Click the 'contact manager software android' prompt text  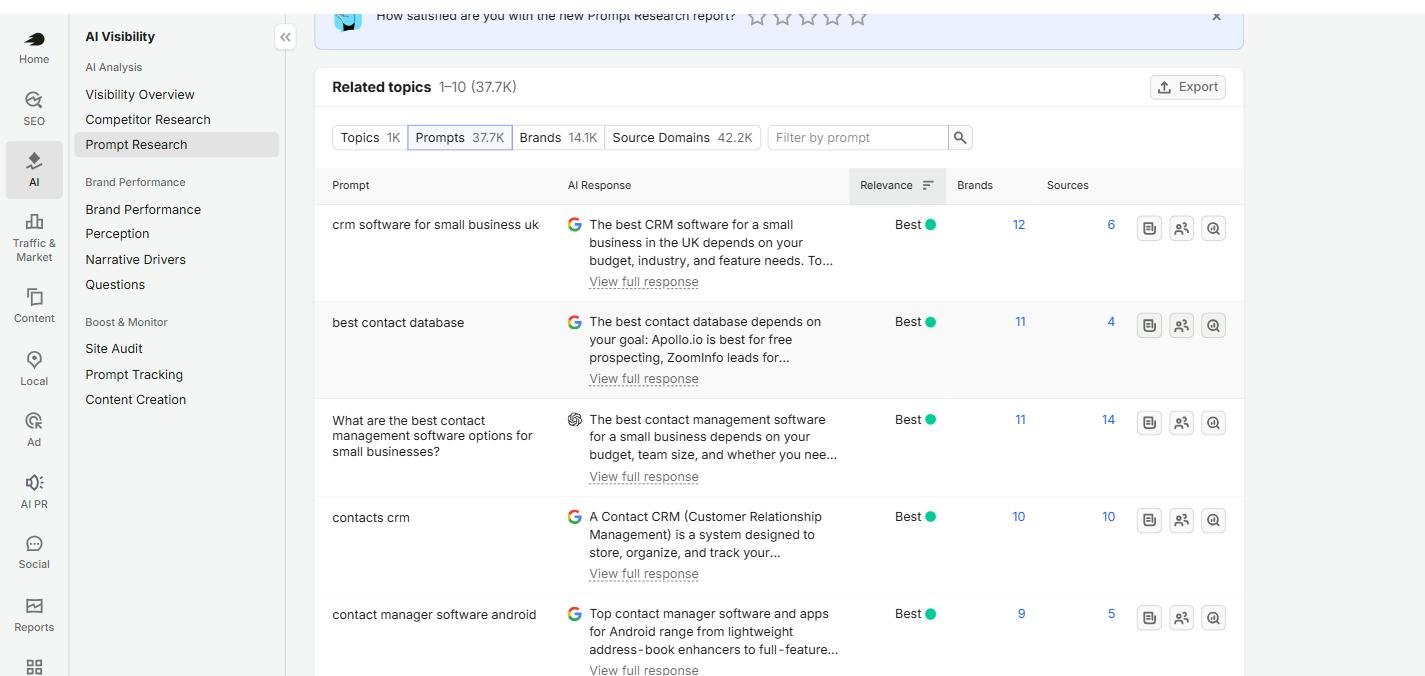click(x=434, y=615)
